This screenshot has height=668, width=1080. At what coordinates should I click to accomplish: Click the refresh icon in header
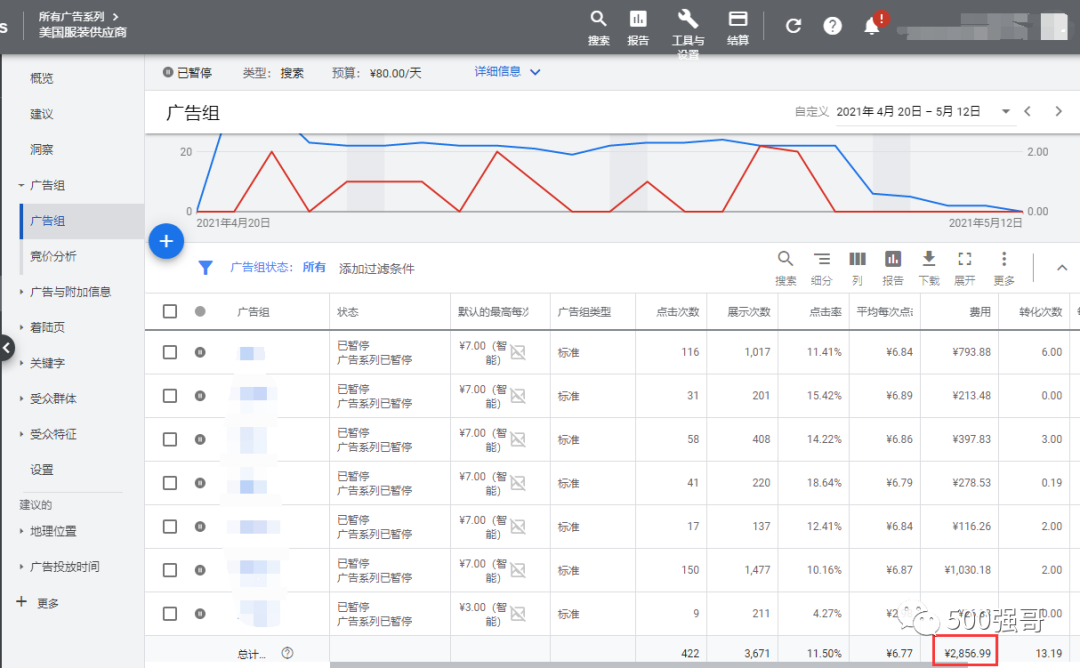[x=793, y=26]
